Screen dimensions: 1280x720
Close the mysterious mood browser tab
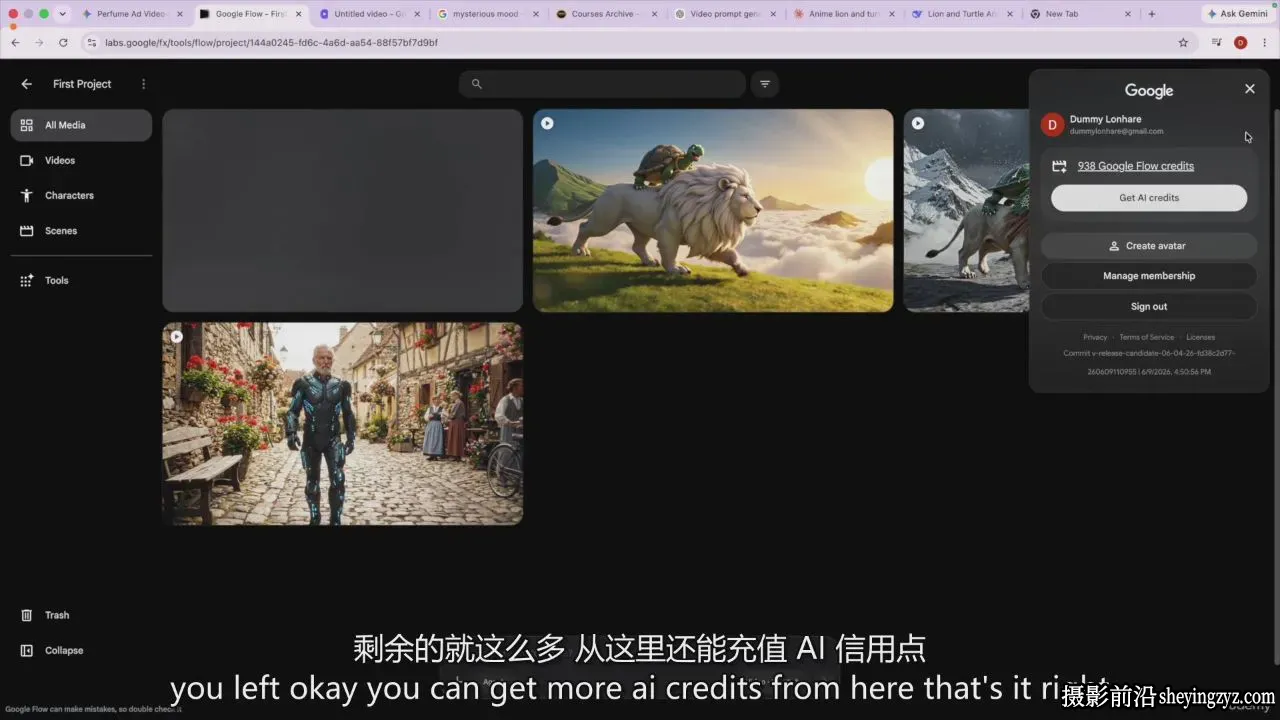pos(535,14)
